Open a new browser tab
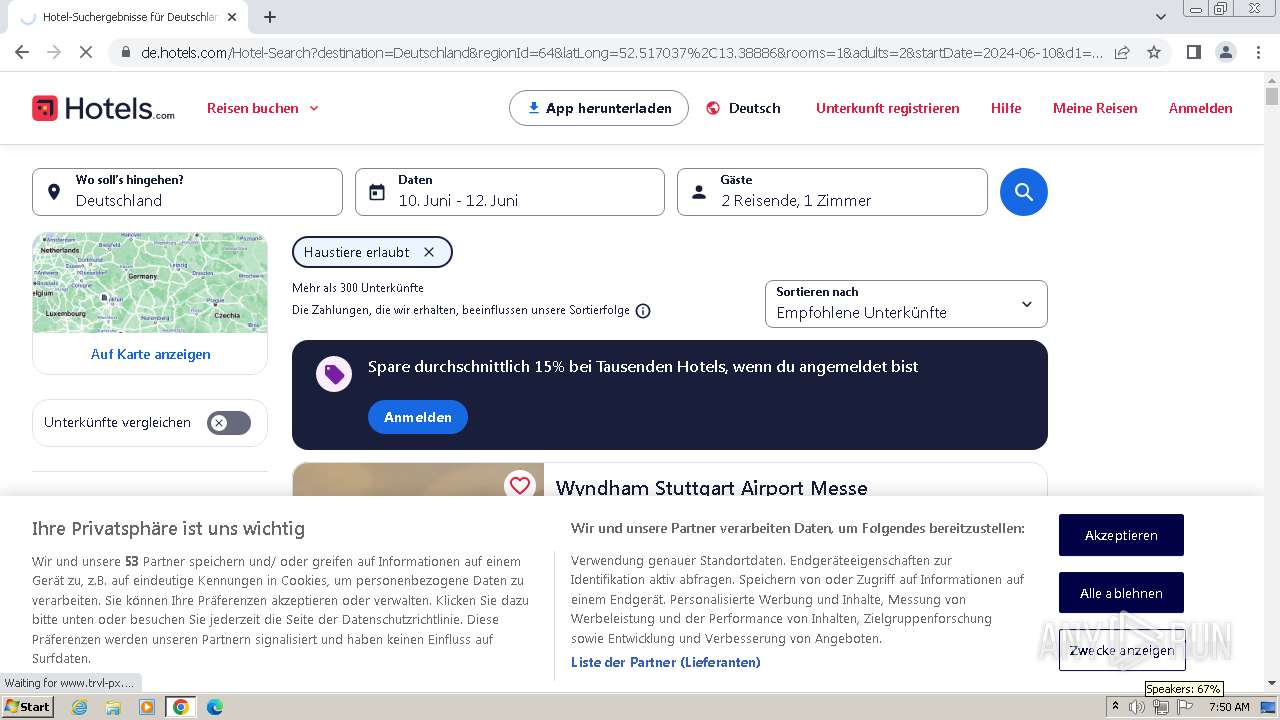 (270, 17)
